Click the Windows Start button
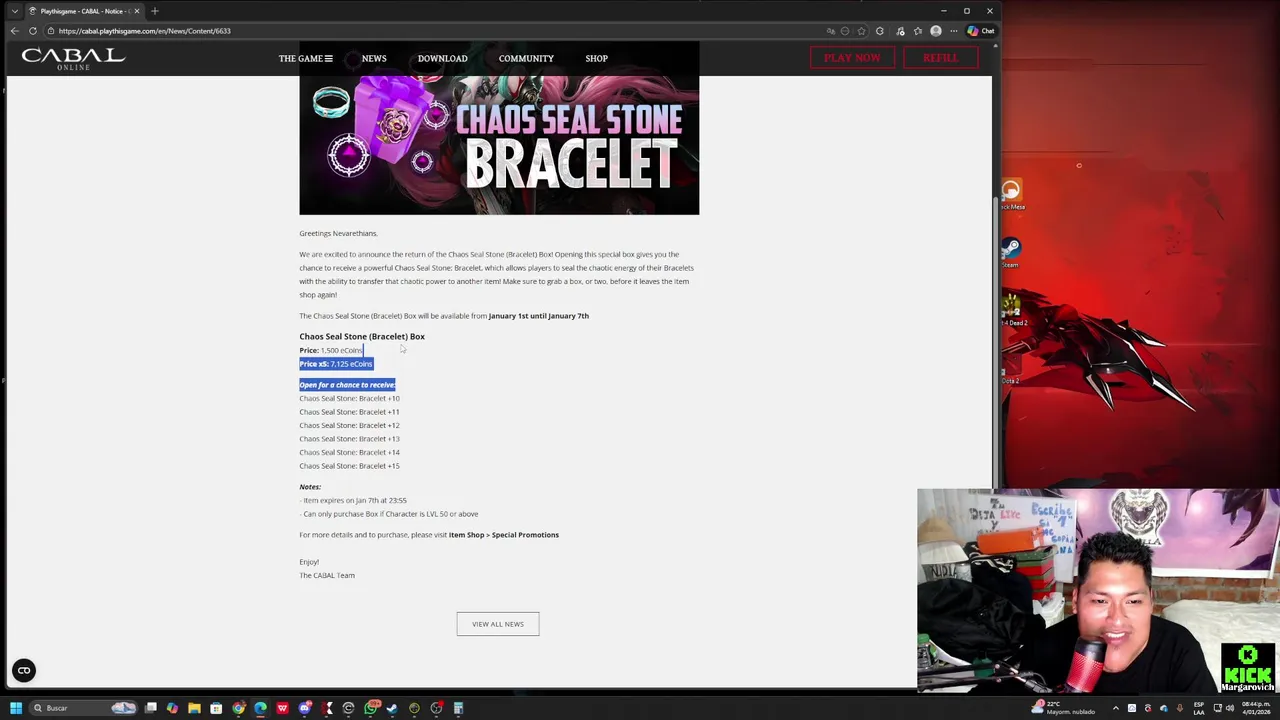The width and height of the screenshot is (1280, 720). coord(16,708)
